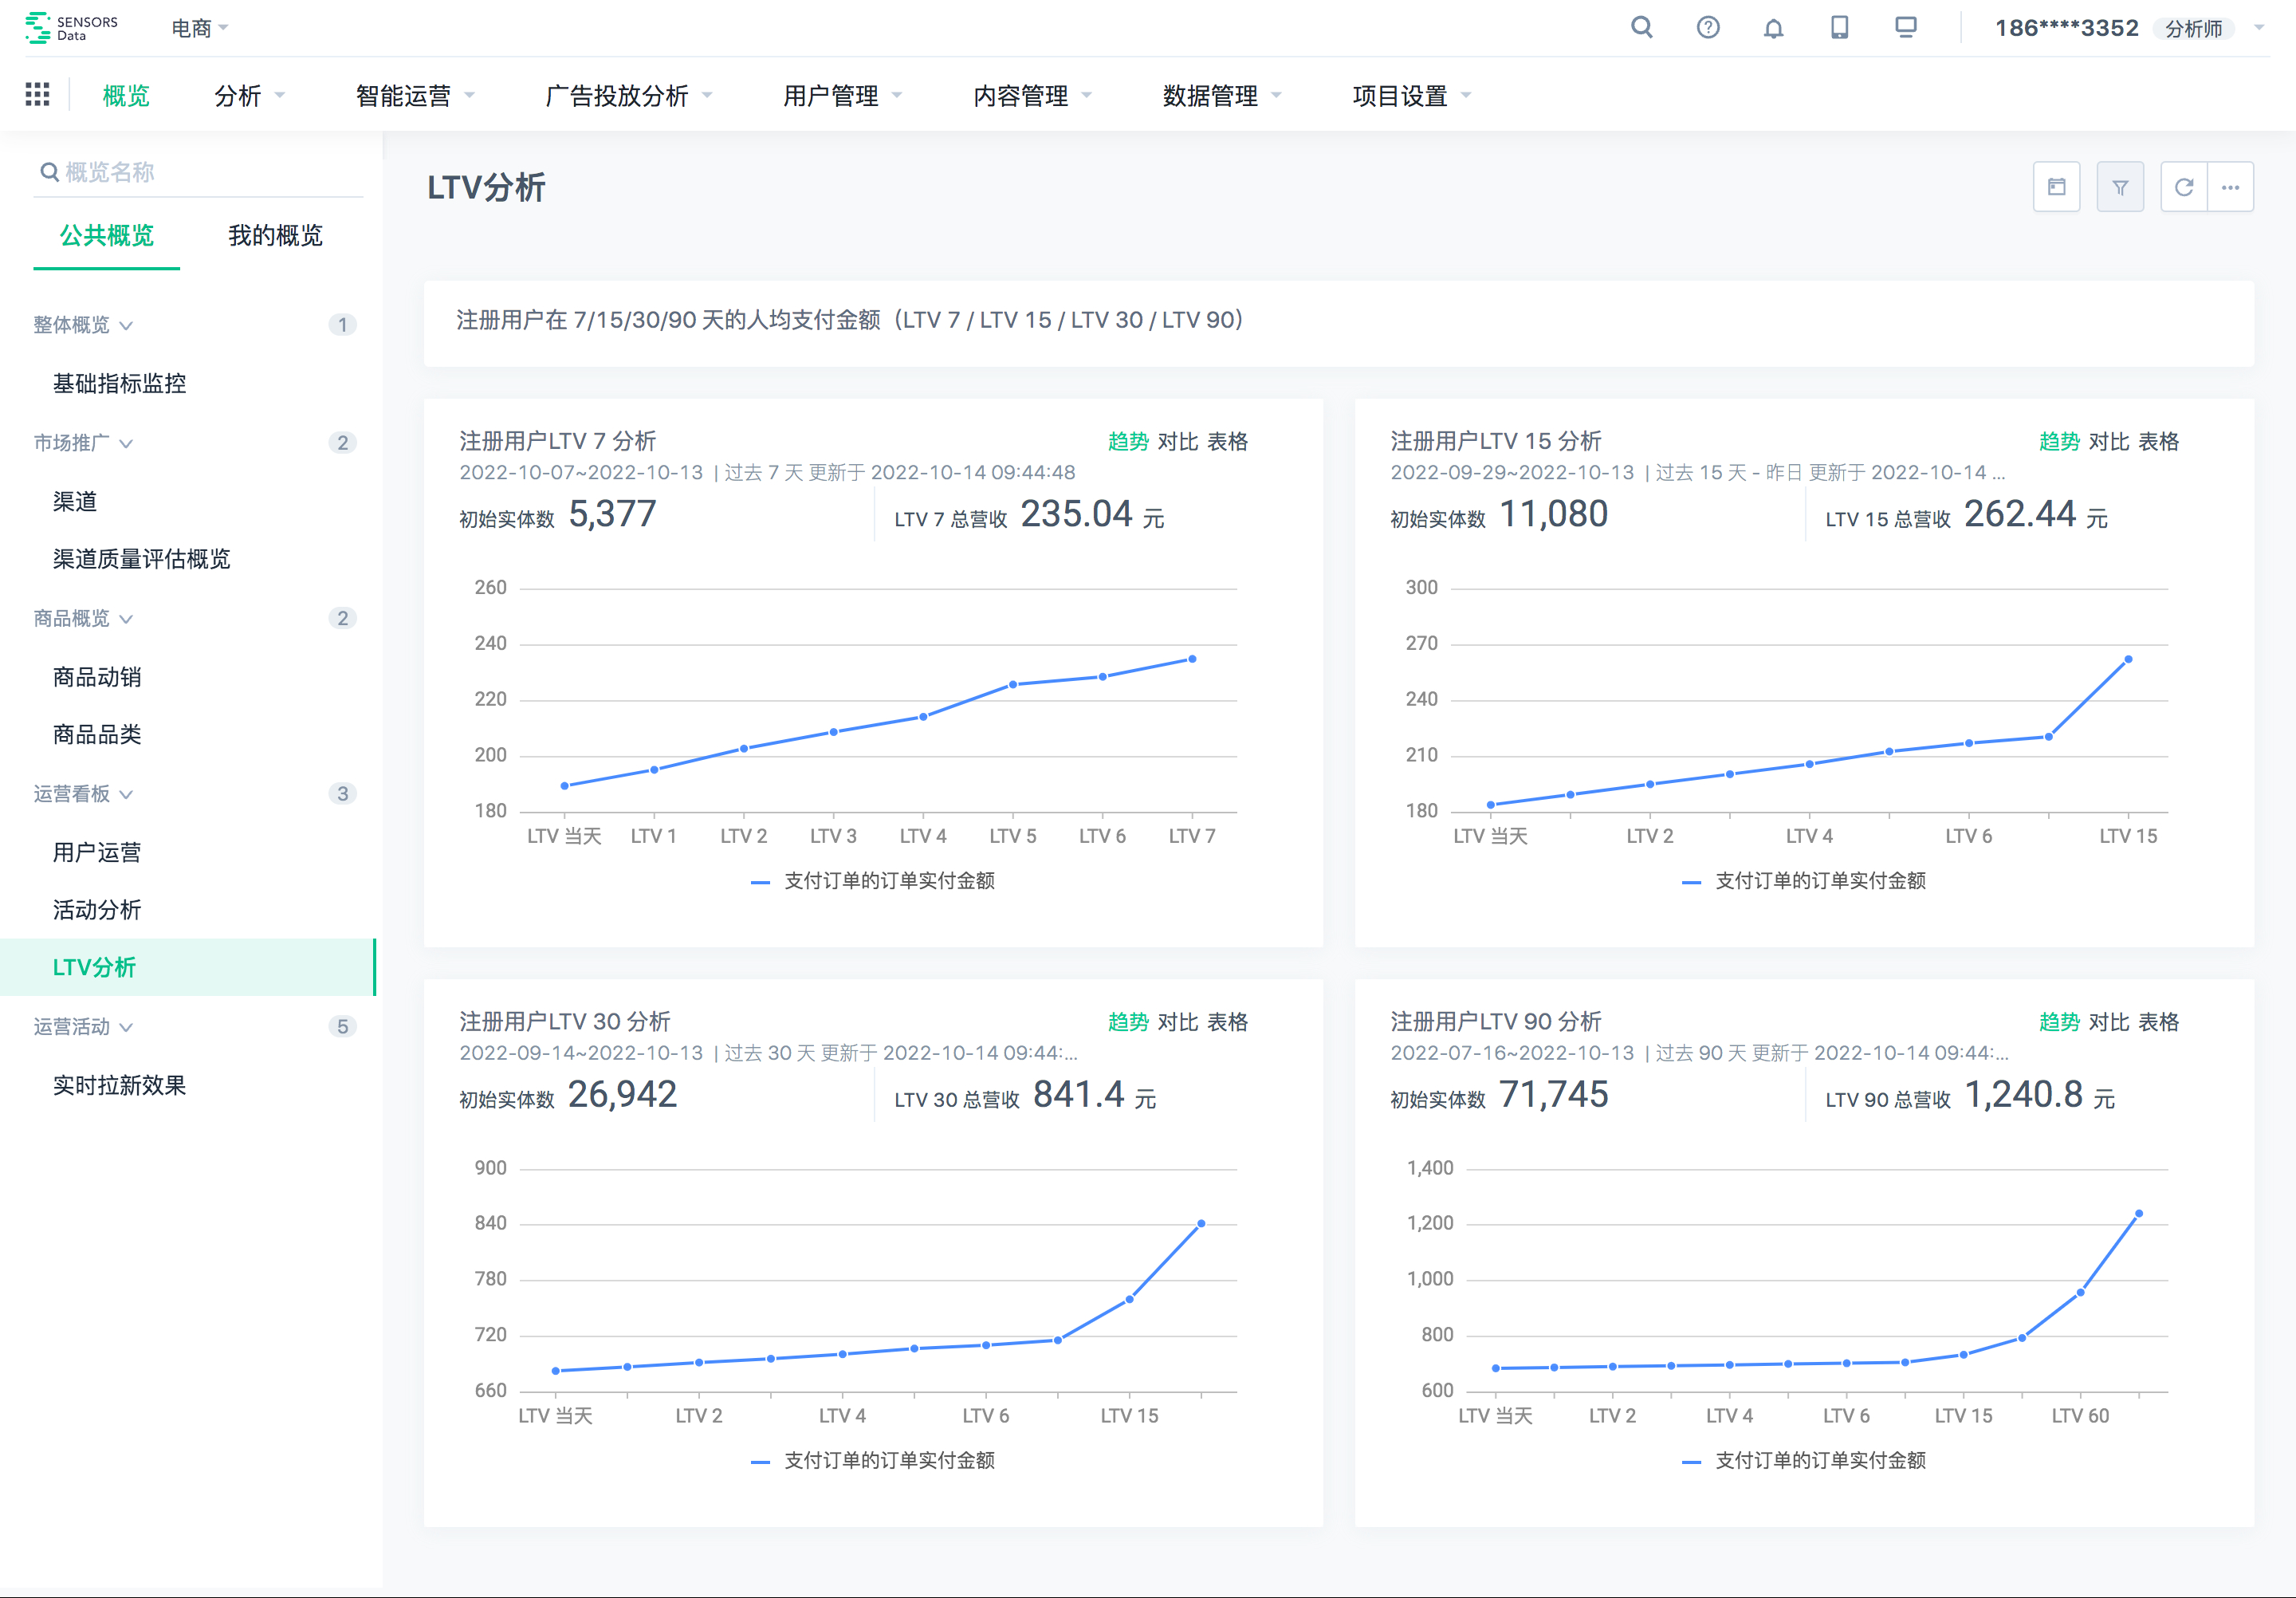Select 表格 view on LTV 90 chart

pos(2158,1022)
